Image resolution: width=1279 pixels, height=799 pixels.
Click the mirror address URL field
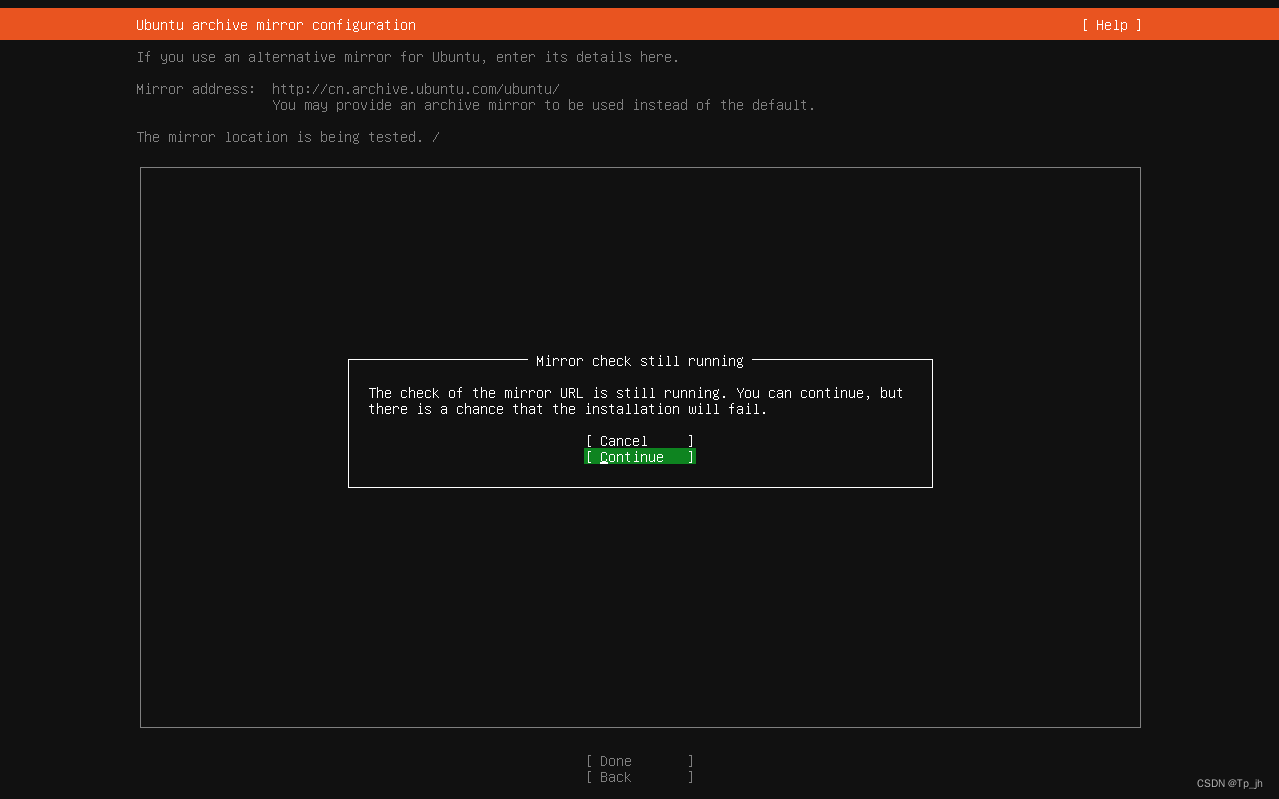(416, 89)
